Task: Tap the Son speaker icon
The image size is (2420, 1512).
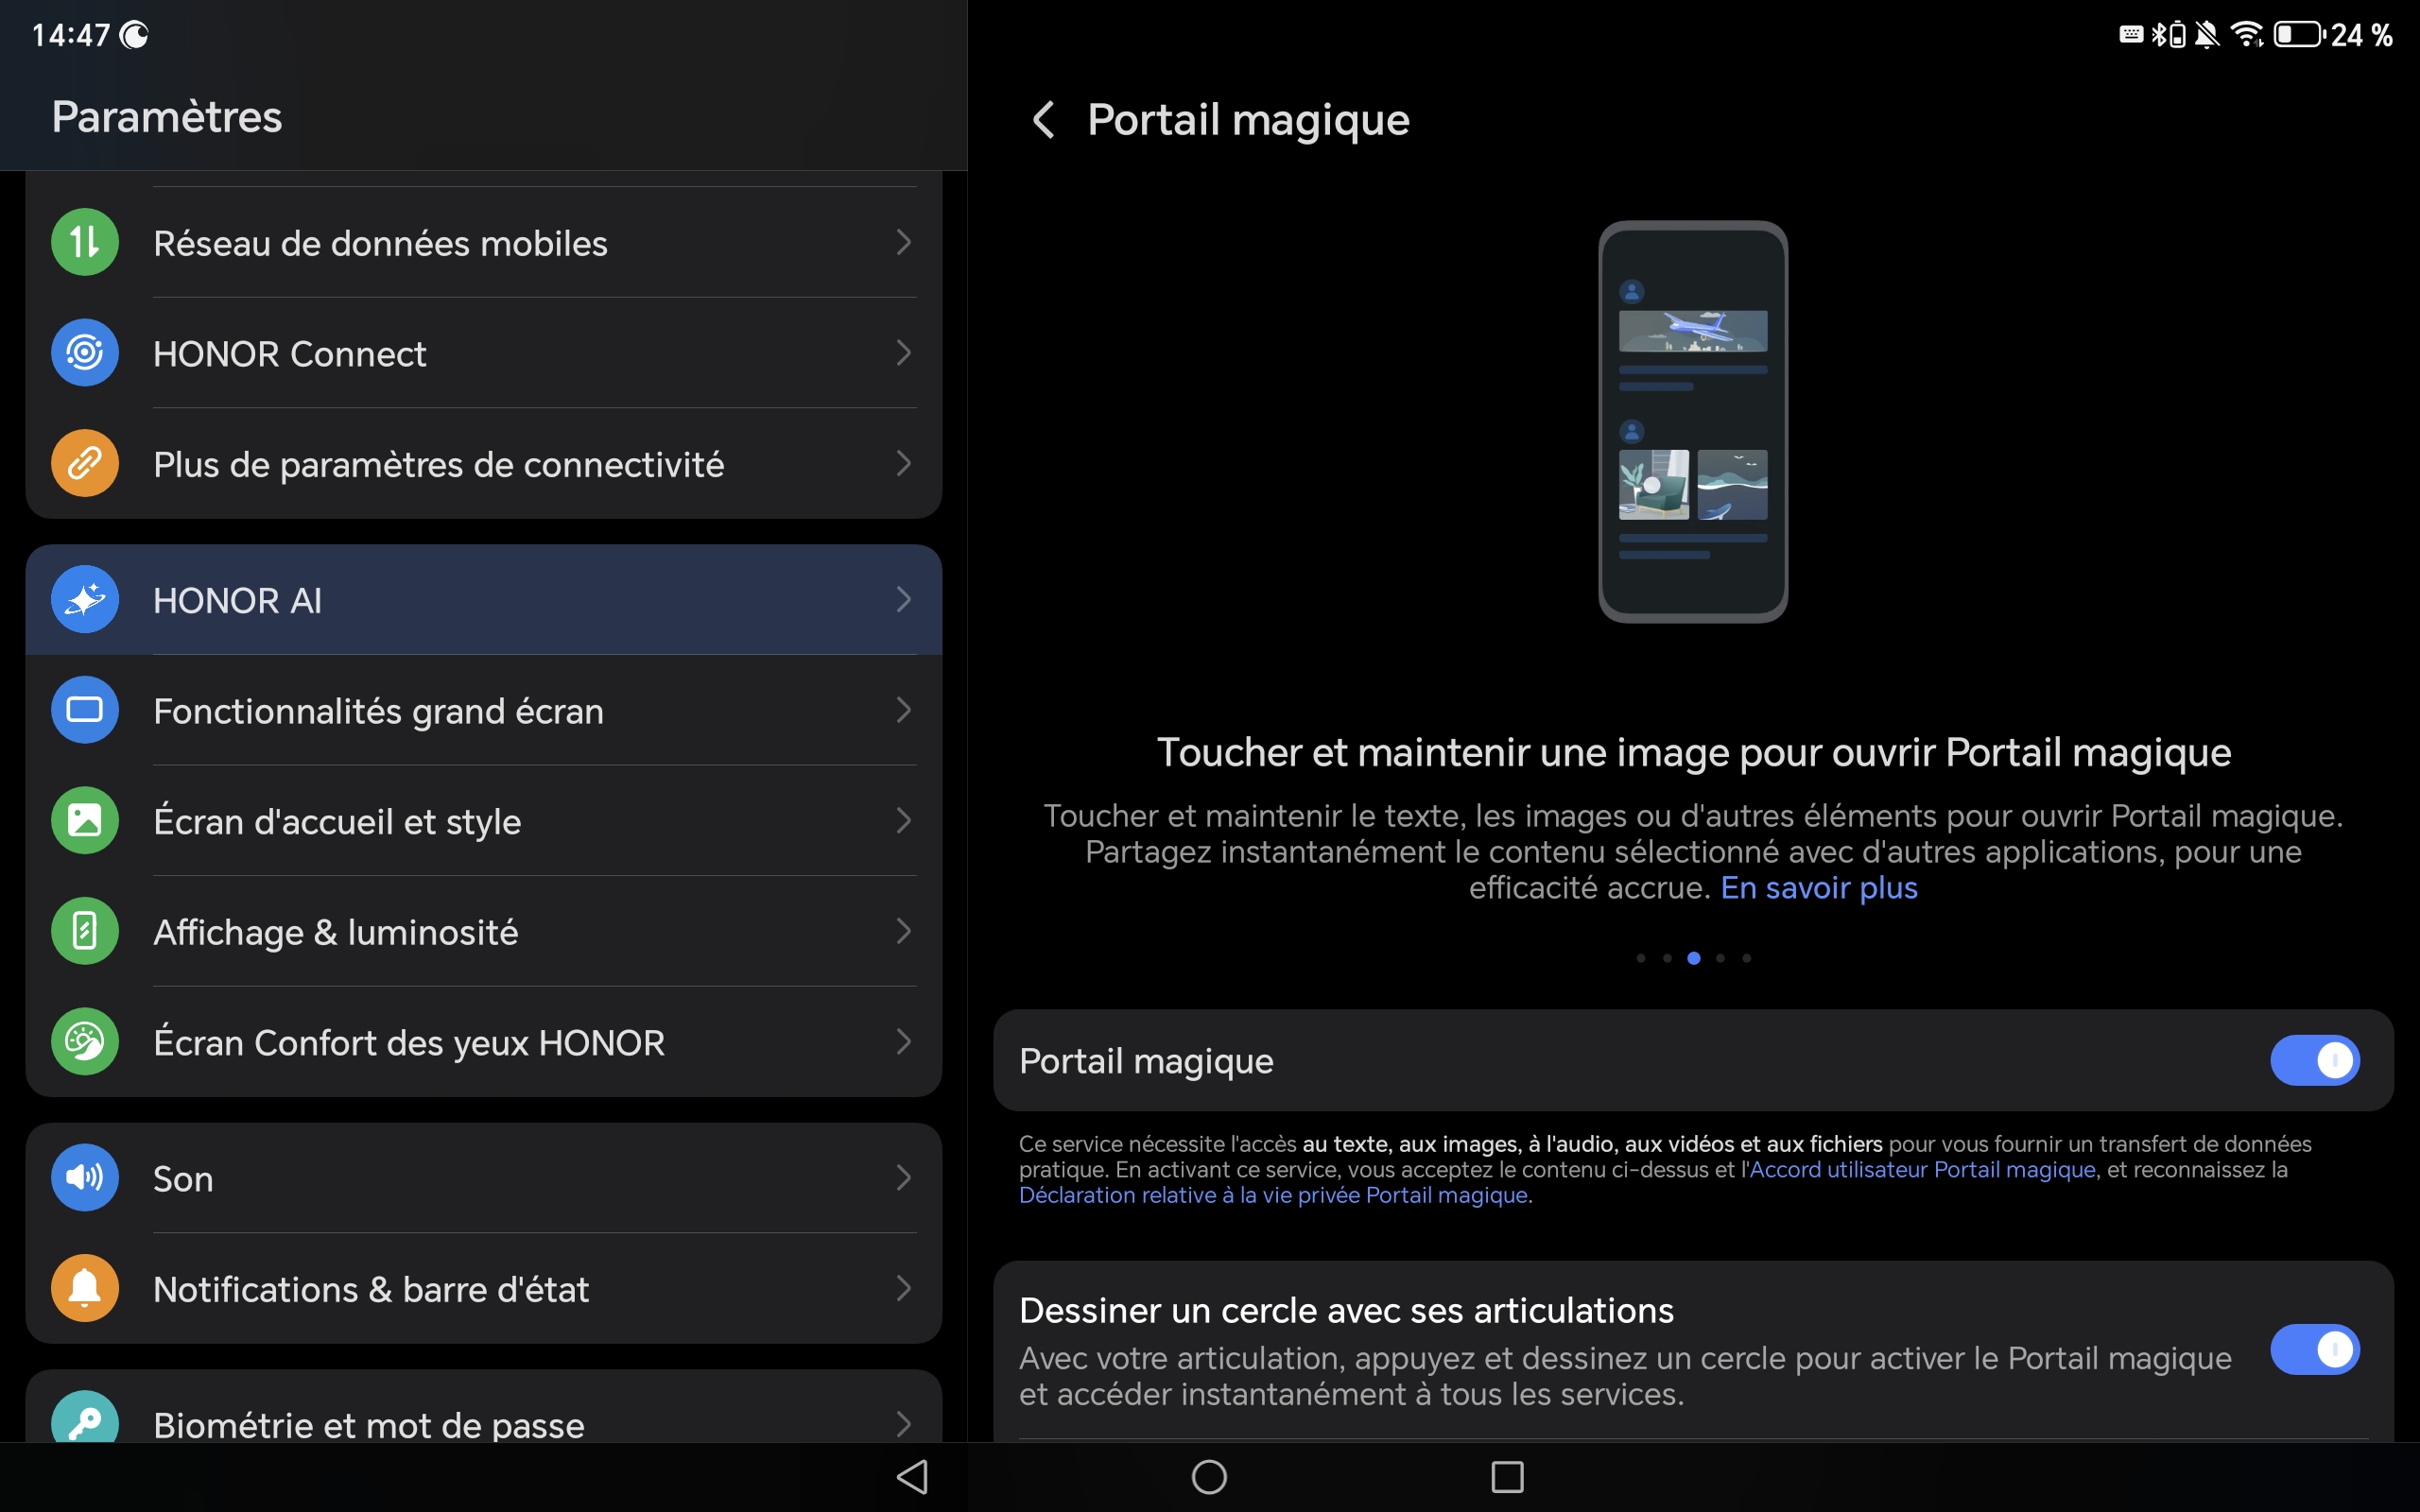Action: pos(85,1177)
